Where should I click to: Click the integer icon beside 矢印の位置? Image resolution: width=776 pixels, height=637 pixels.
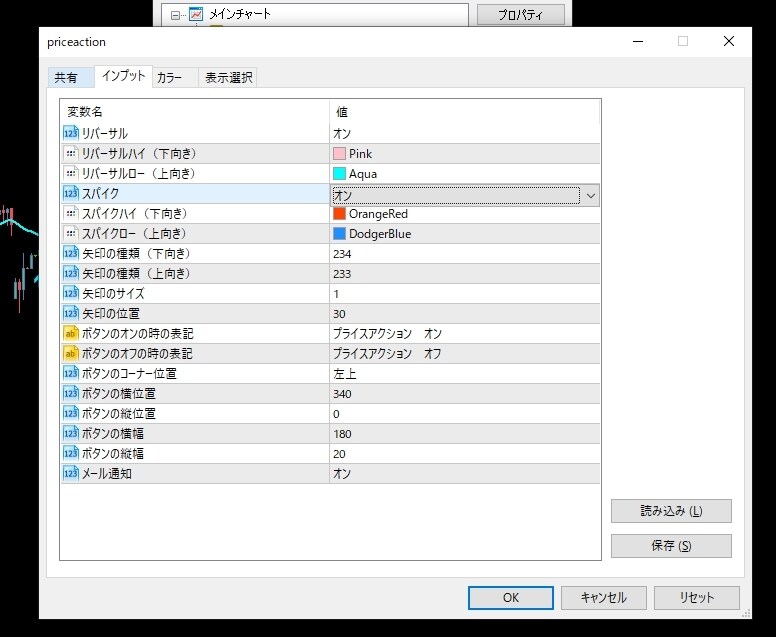point(71,313)
